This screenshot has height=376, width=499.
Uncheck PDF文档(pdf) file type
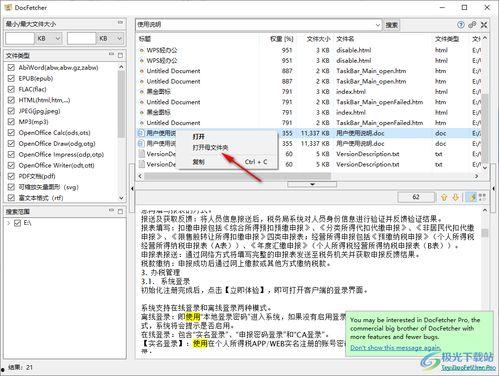click(x=11, y=176)
